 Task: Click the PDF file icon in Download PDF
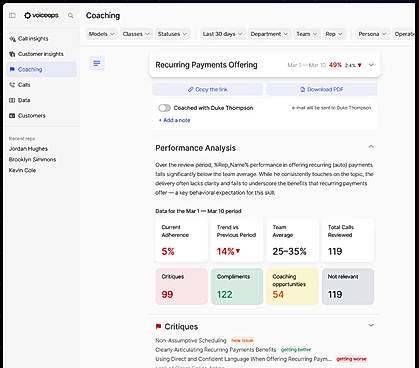coord(303,89)
